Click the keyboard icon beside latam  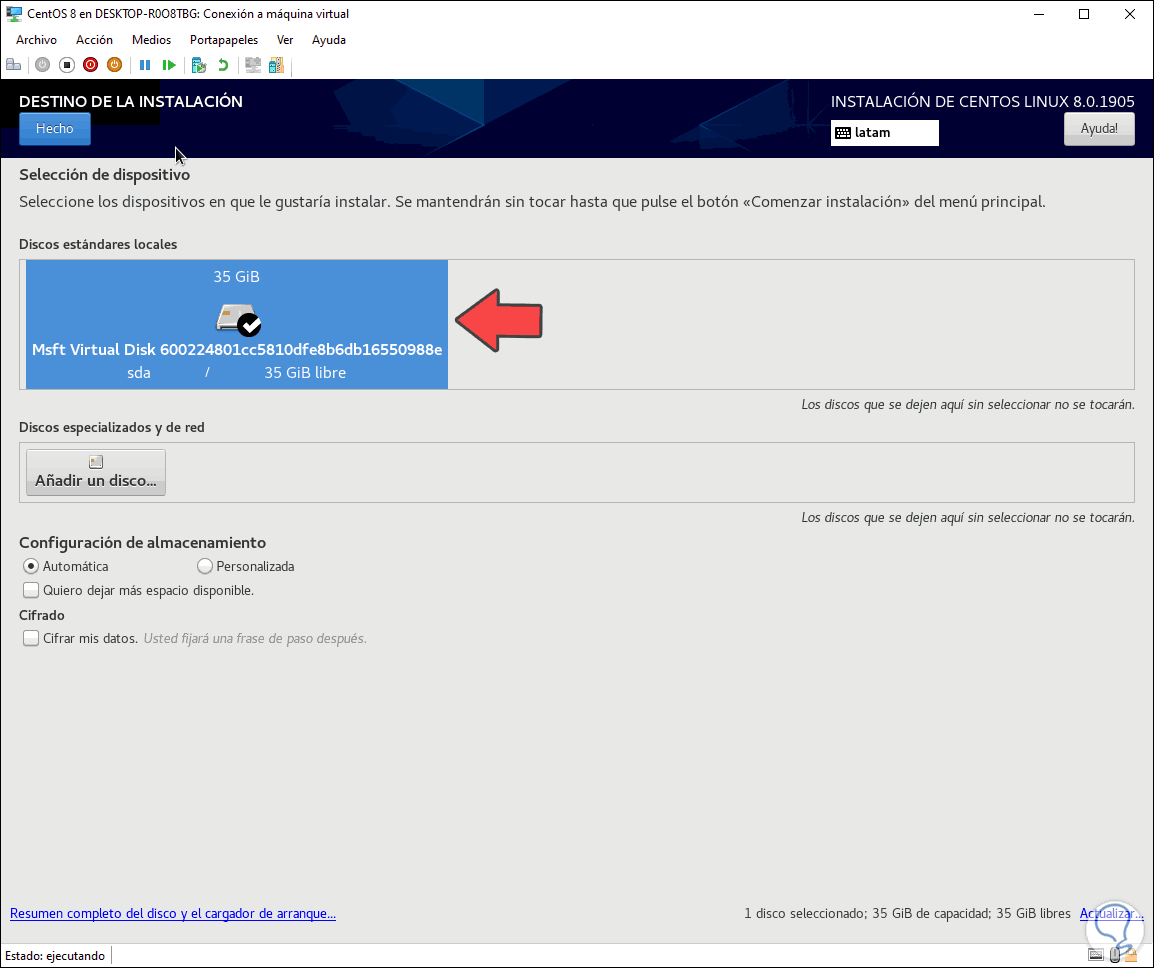tap(843, 133)
